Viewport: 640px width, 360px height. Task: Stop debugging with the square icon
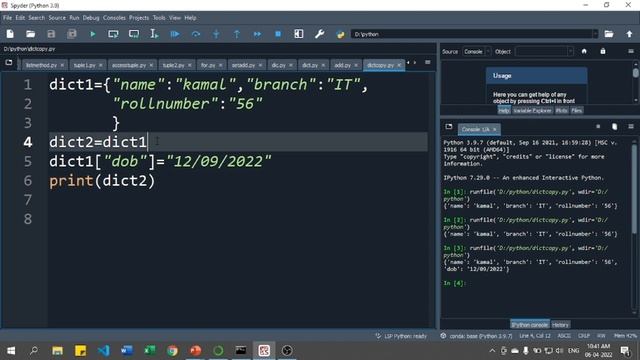click(x=278, y=34)
